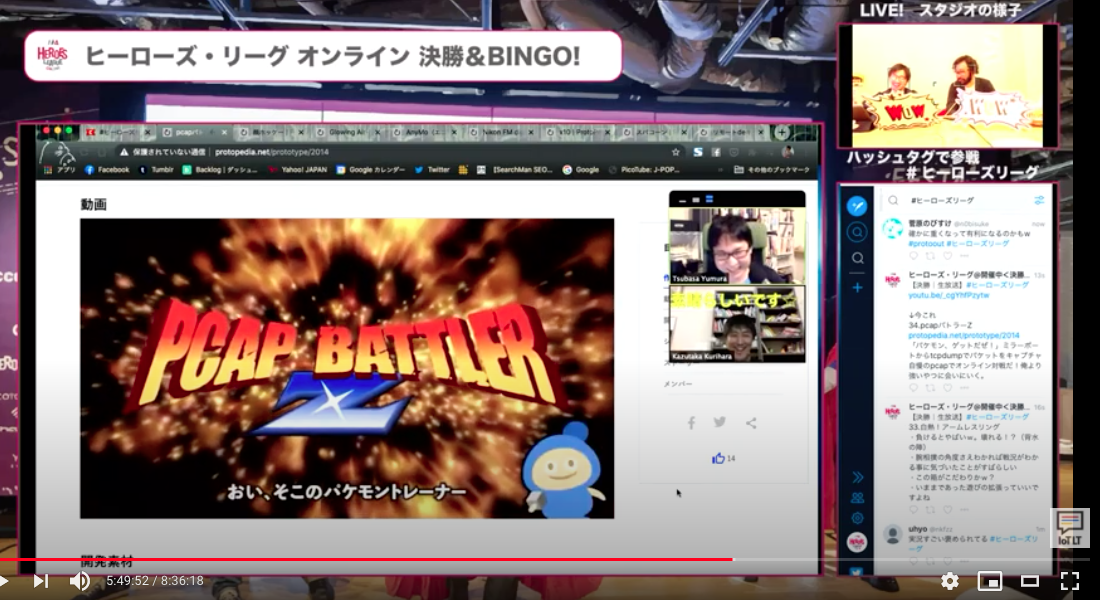This screenshot has width=1100, height=600.
Task: Open the accounts icon in Twitter sidebar
Action: (x=857, y=498)
